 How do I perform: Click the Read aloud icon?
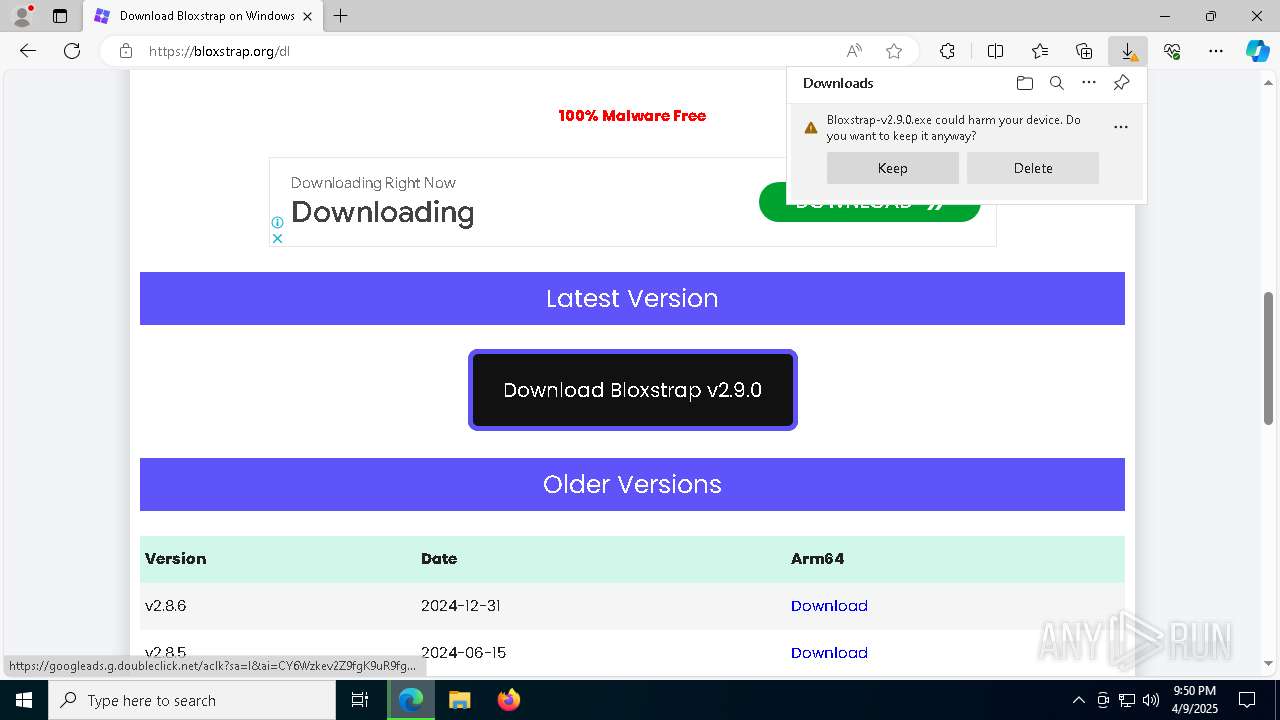click(x=854, y=51)
